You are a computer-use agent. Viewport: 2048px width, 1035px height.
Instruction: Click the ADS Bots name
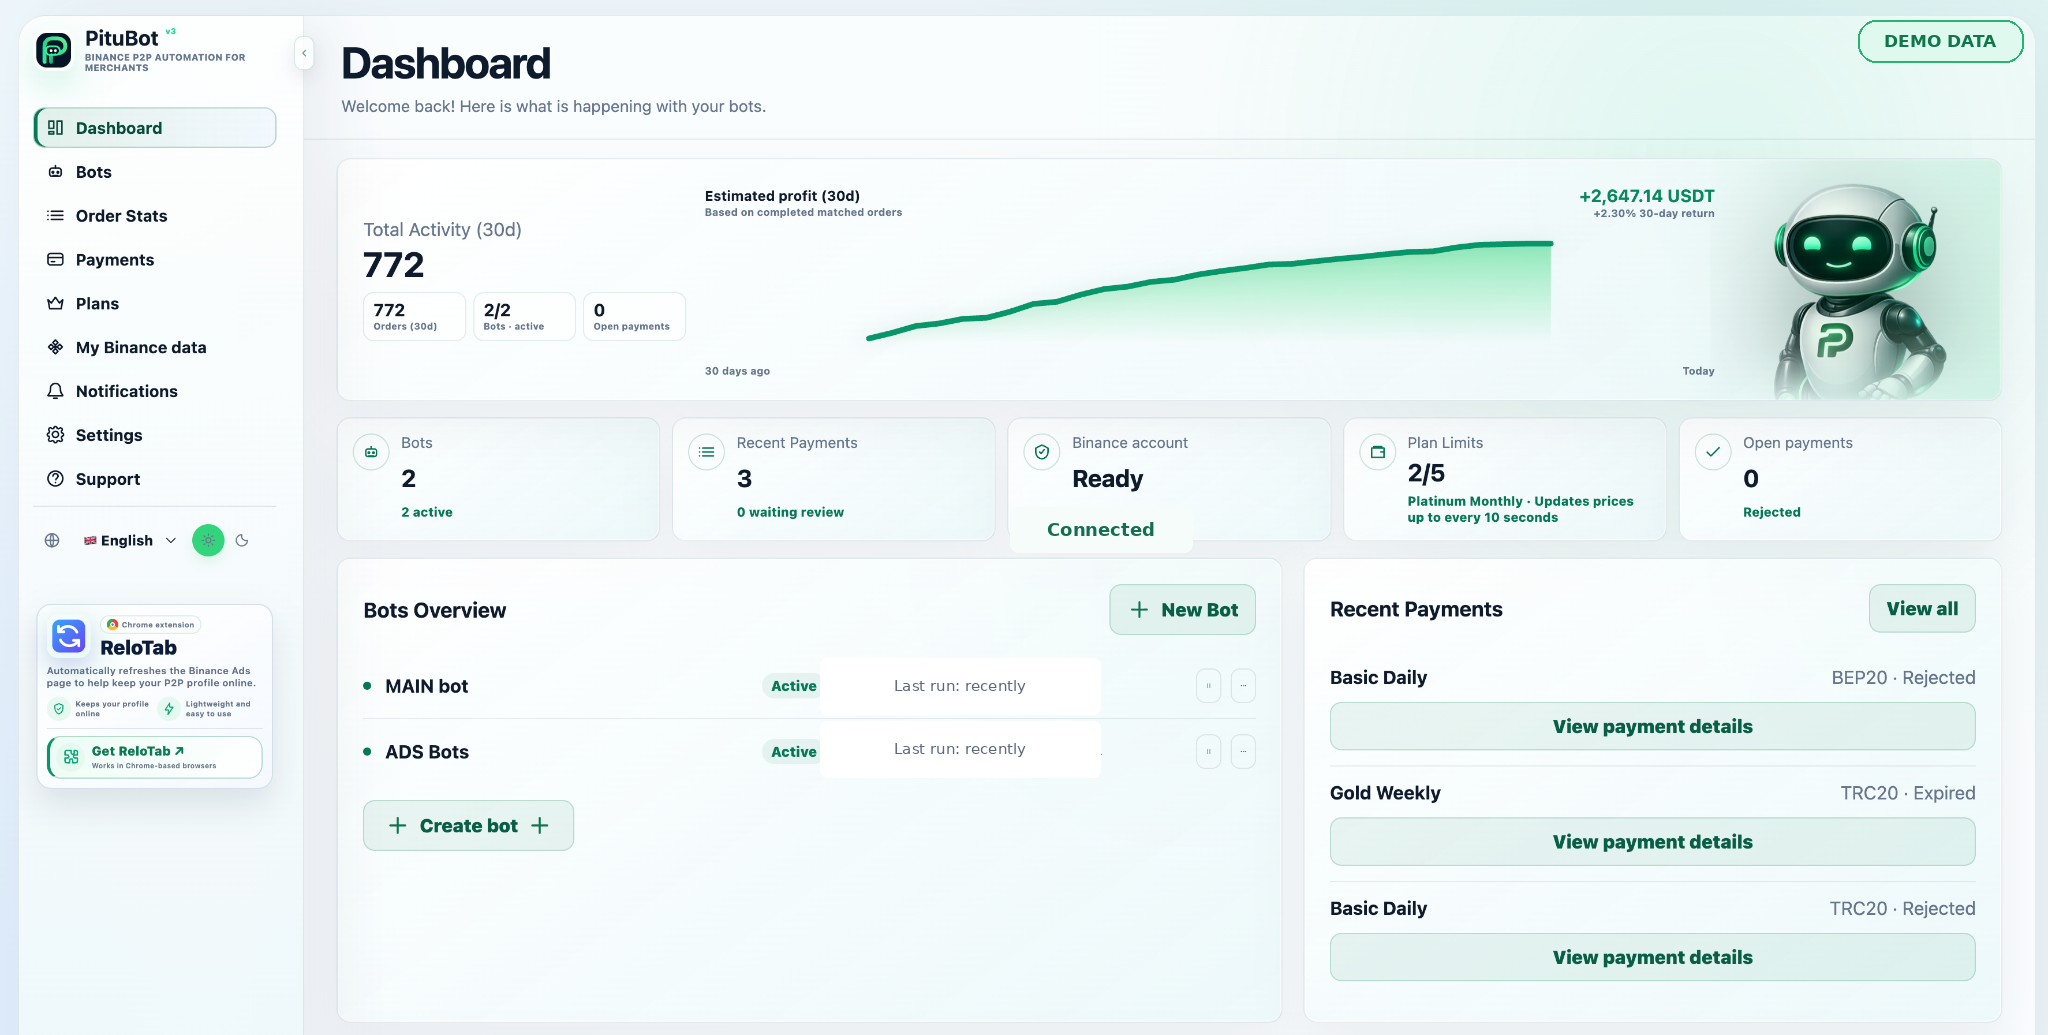(427, 752)
